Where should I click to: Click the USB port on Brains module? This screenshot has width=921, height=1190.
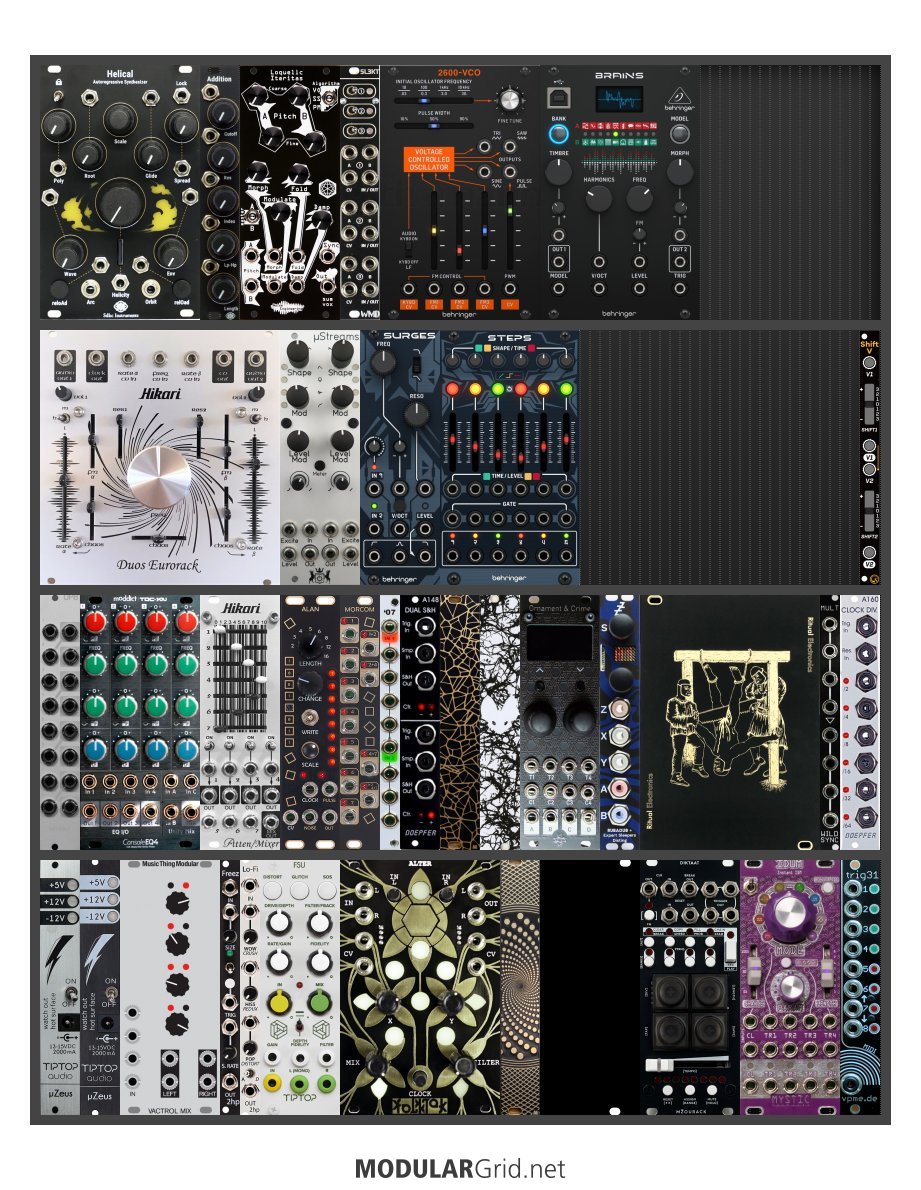point(559,98)
